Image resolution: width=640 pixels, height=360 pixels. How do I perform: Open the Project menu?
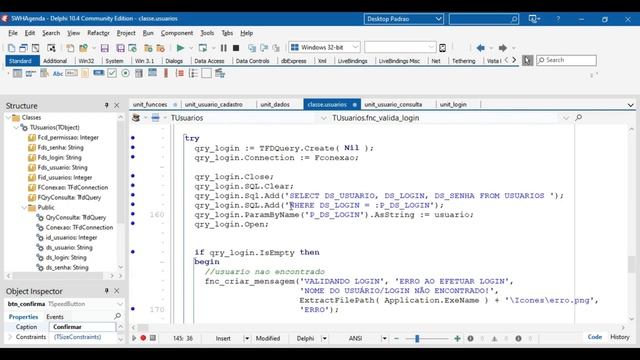(126, 33)
